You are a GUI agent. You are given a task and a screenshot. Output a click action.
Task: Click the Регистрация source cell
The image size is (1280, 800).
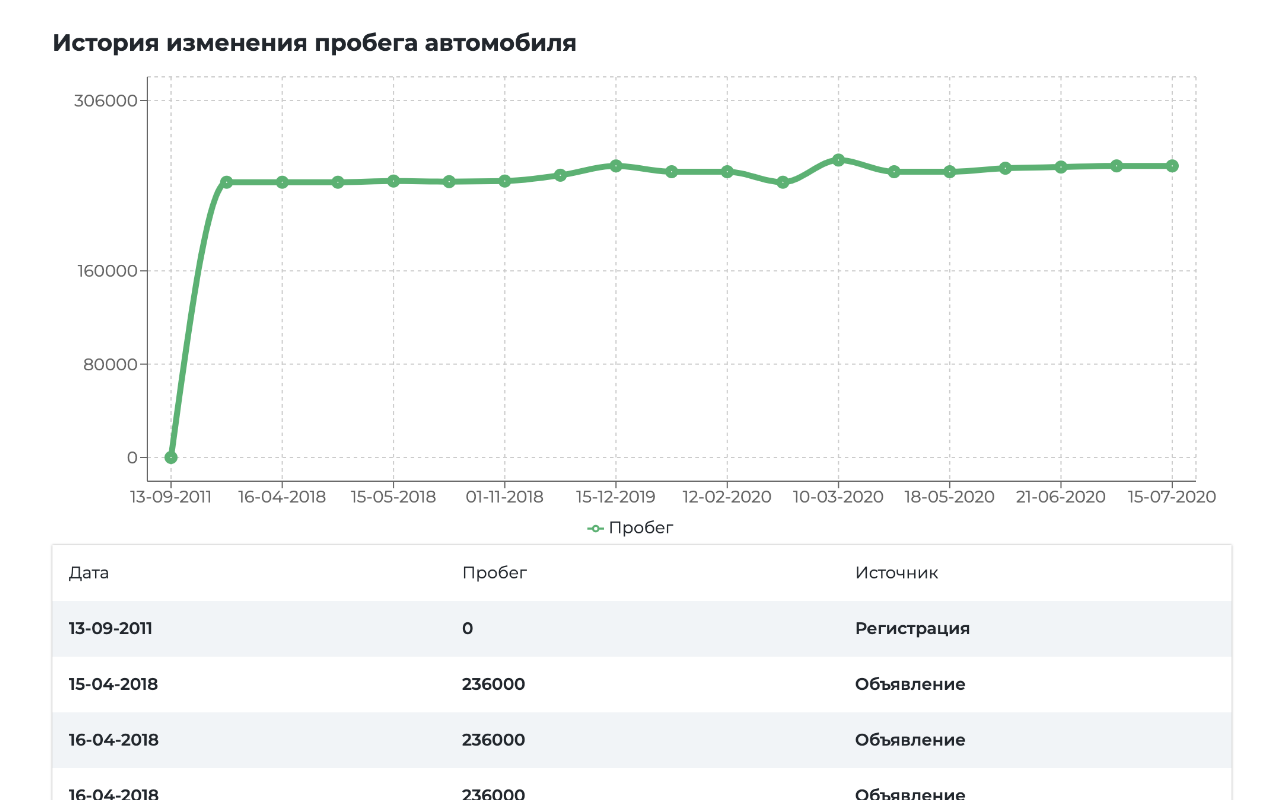[x=912, y=629]
